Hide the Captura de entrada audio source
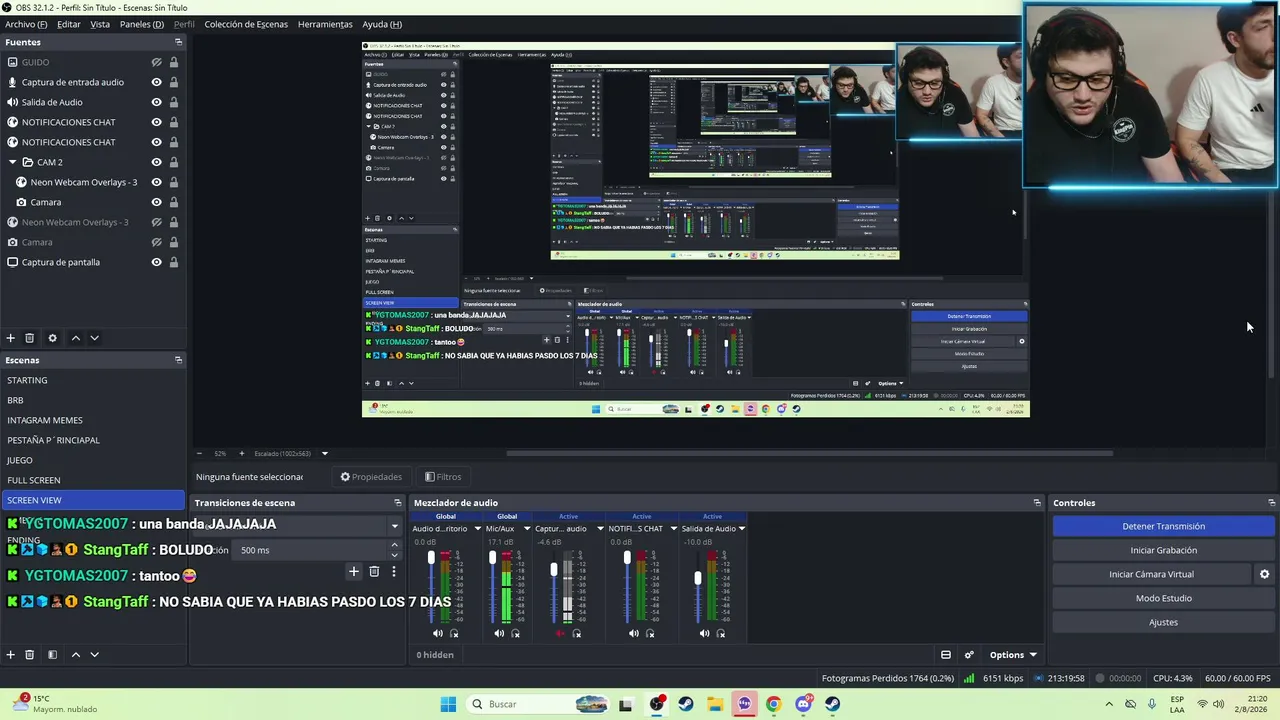This screenshot has width=1280, height=720. tap(157, 82)
